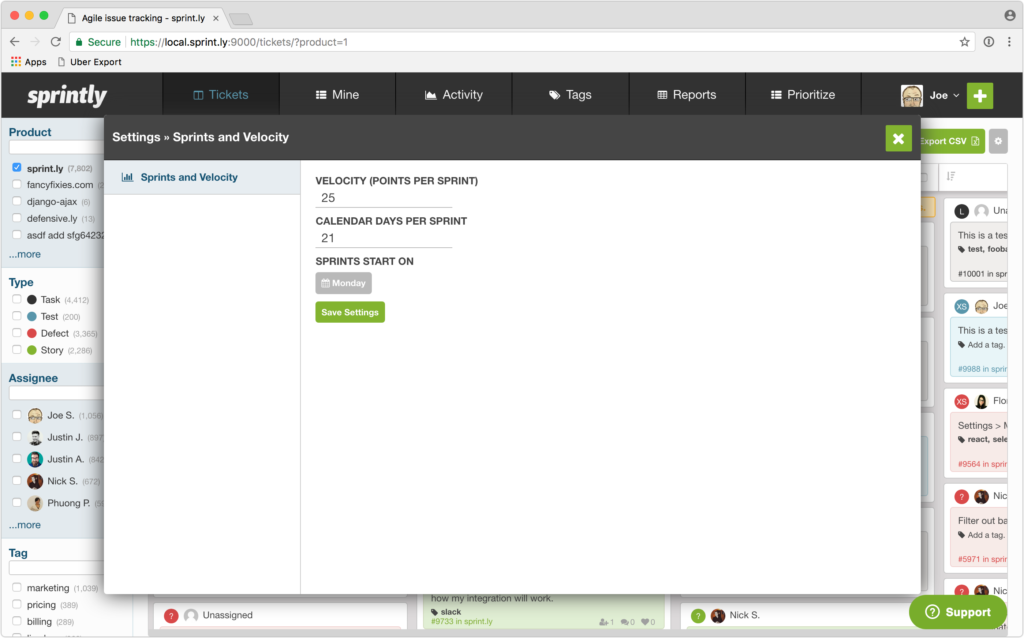Click Joe's avatar in the navigation bar
This screenshot has width=1024, height=638.
[914, 95]
